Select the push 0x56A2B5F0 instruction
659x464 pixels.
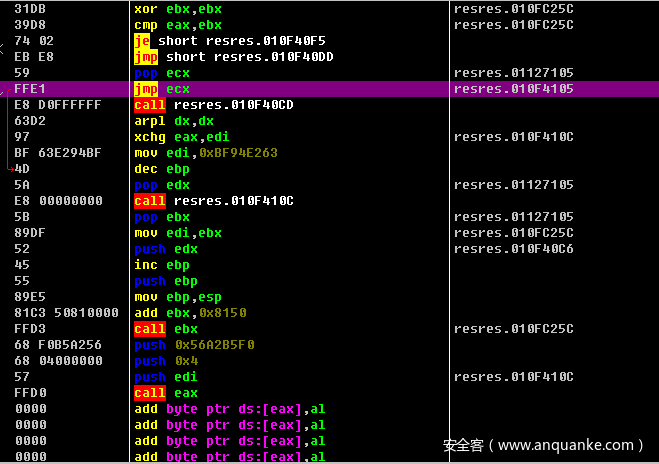194,345
